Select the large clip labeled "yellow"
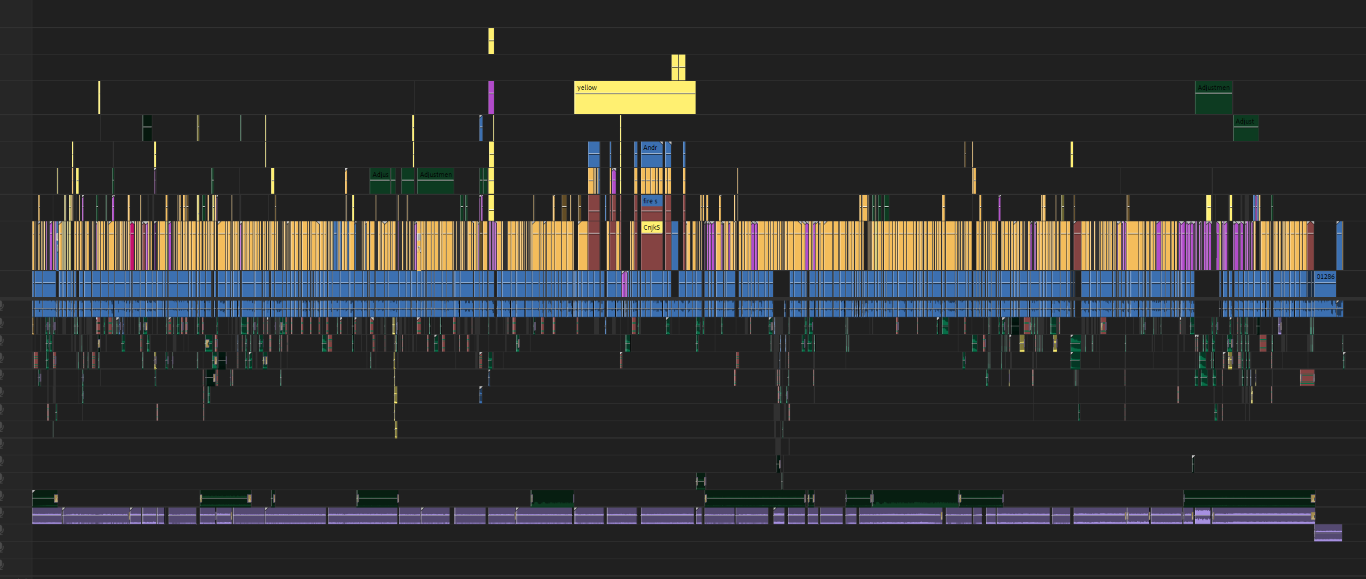 (x=634, y=98)
